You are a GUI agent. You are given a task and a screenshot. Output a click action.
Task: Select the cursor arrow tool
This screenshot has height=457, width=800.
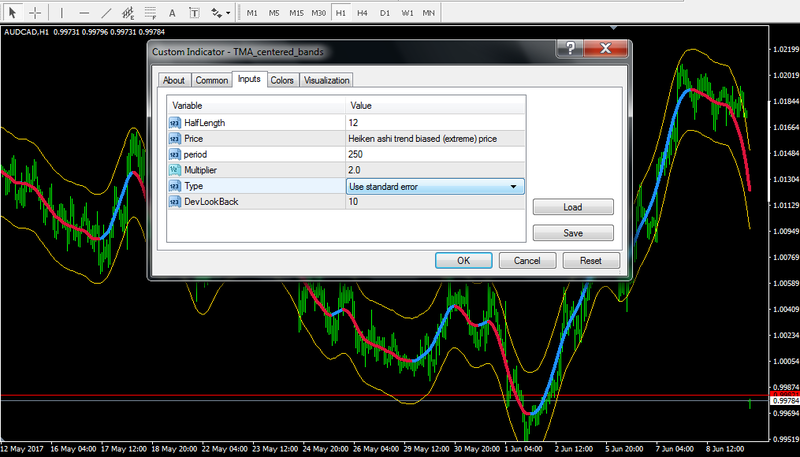point(13,13)
